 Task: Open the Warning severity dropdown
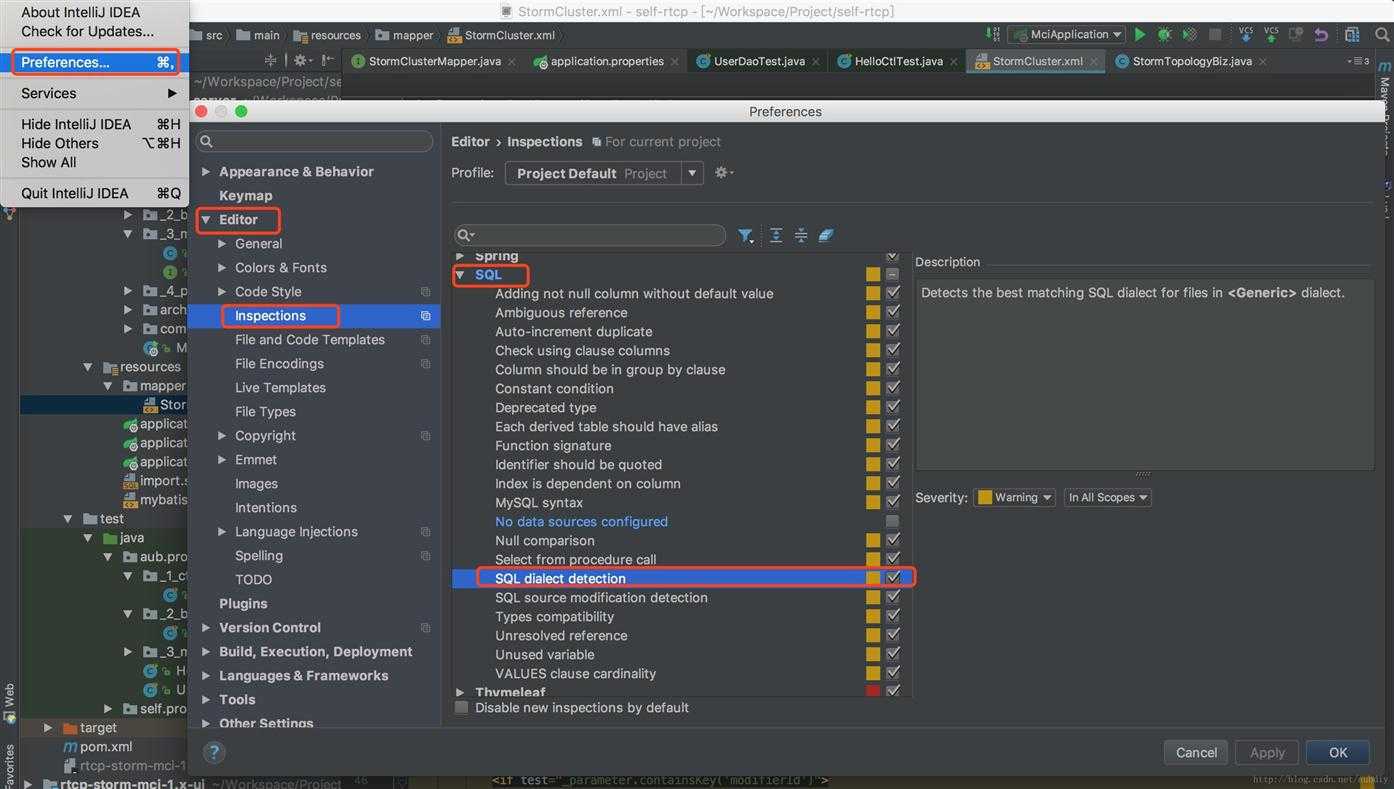(x=1015, y=497)
